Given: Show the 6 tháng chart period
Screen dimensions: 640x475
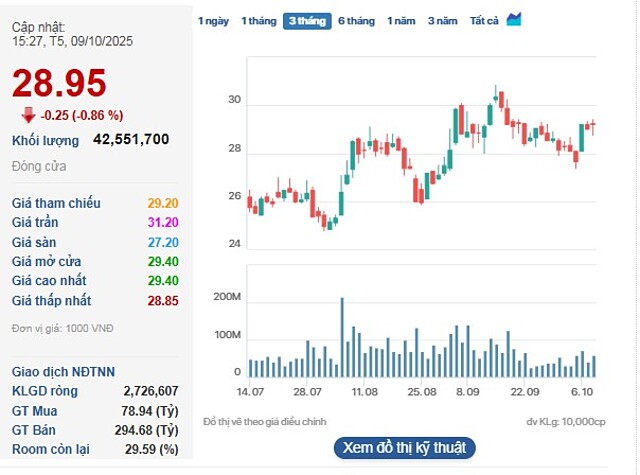Looking at the screenshot, I should pos(356,20).
